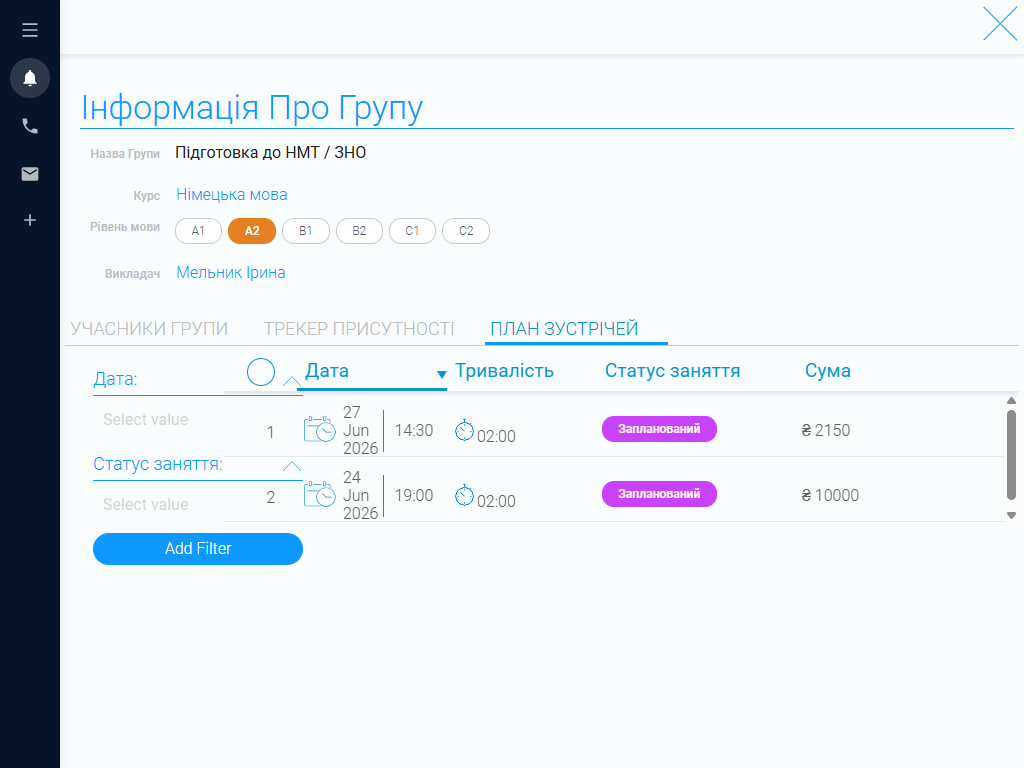Viewport: 1024px width, 768px height.
Task: Click stopwatch icon in the second row
Action: [464, 496]
